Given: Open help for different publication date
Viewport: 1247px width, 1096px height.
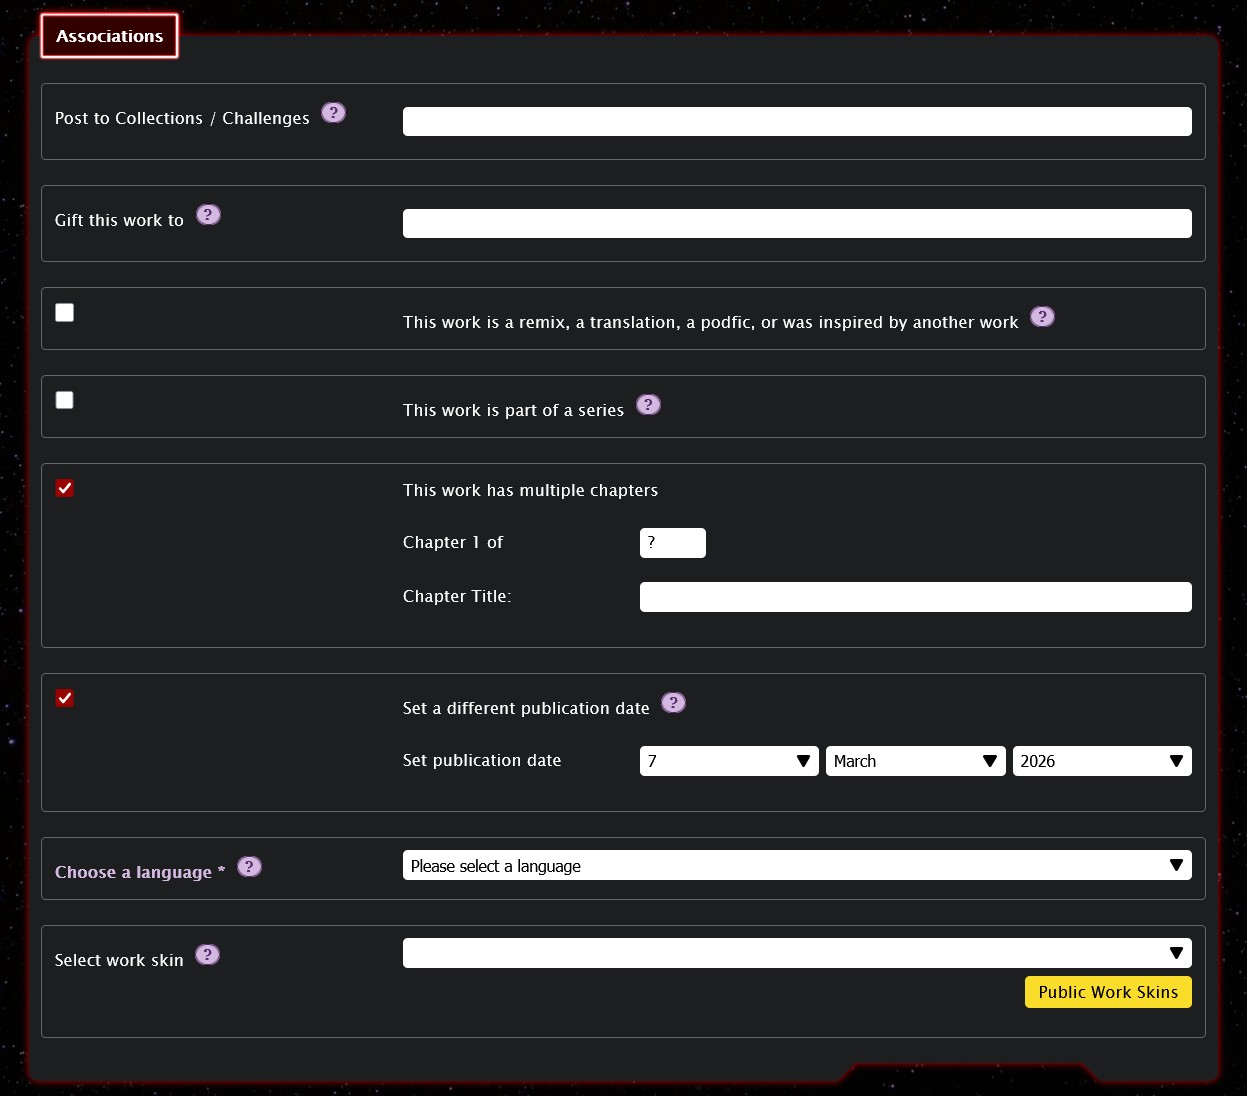Looking at the screenshot, I should point(673,703).
